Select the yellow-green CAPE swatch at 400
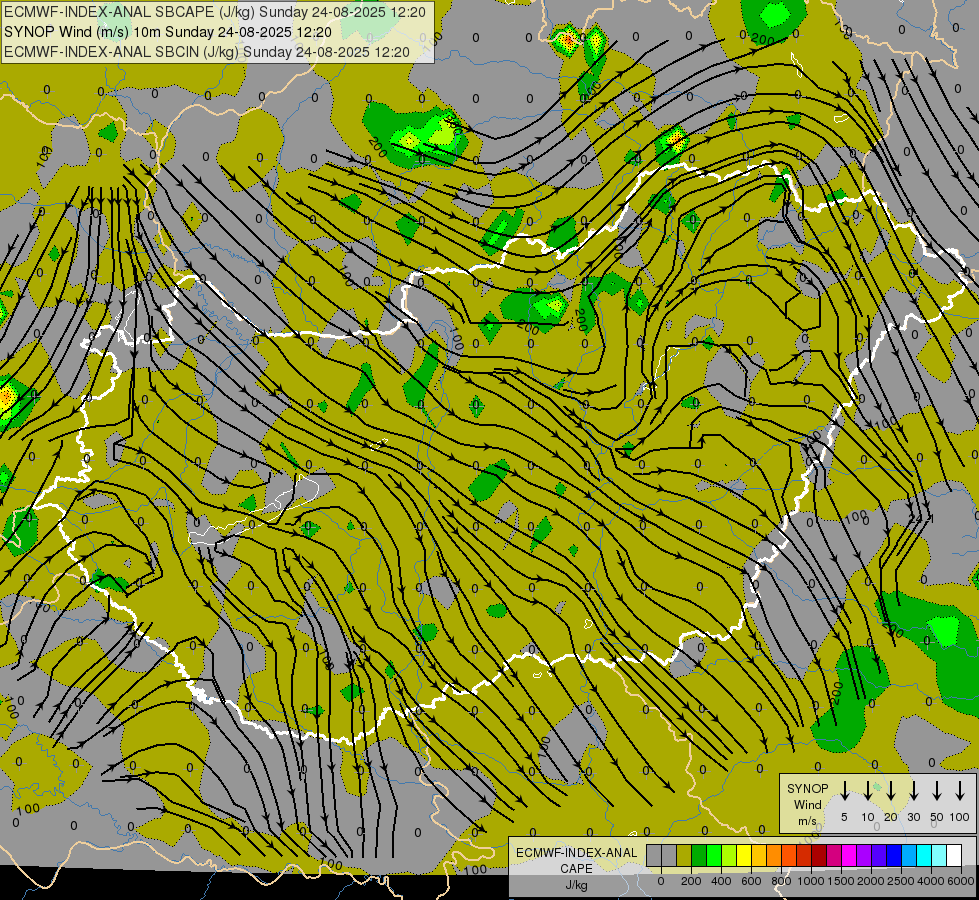This screenshot has width=979, height=900. click(729, 856)
